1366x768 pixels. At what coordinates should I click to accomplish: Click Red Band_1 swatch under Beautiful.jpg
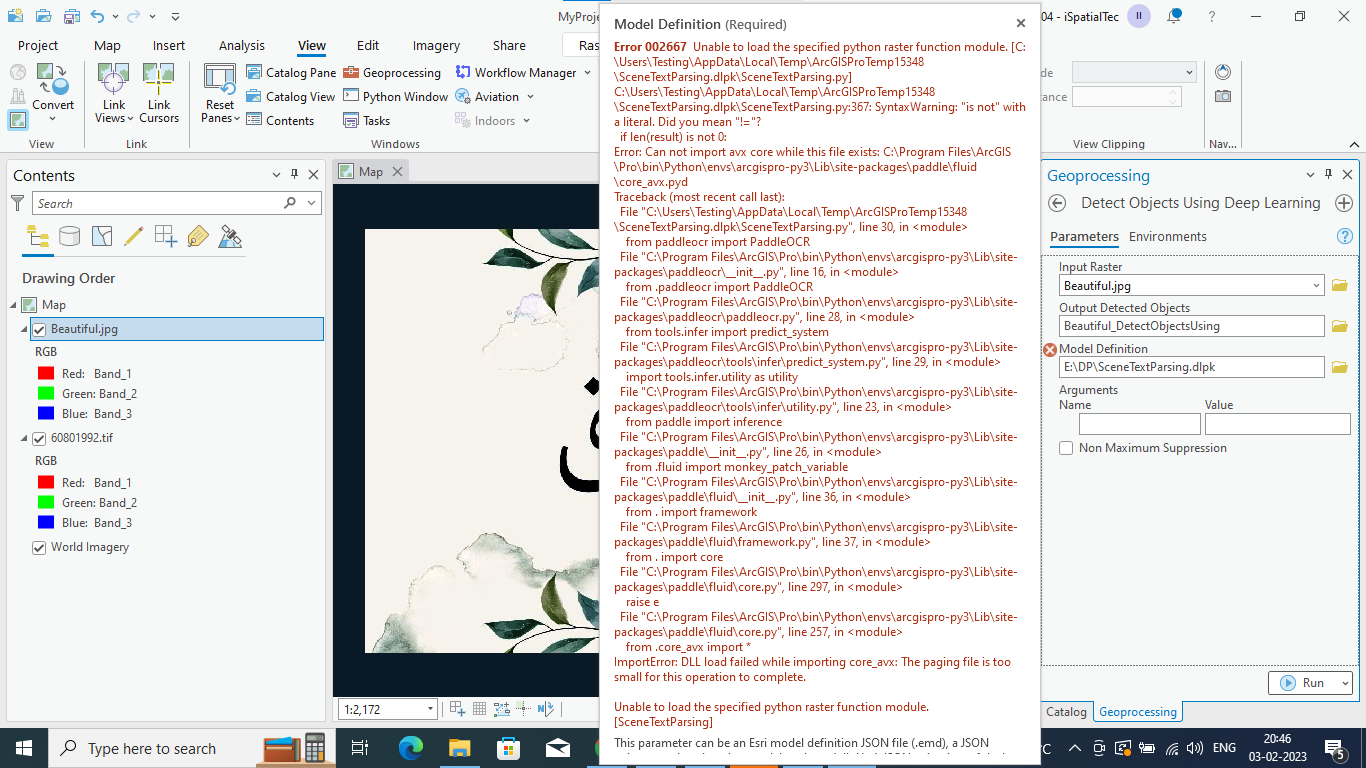(46, 373)
